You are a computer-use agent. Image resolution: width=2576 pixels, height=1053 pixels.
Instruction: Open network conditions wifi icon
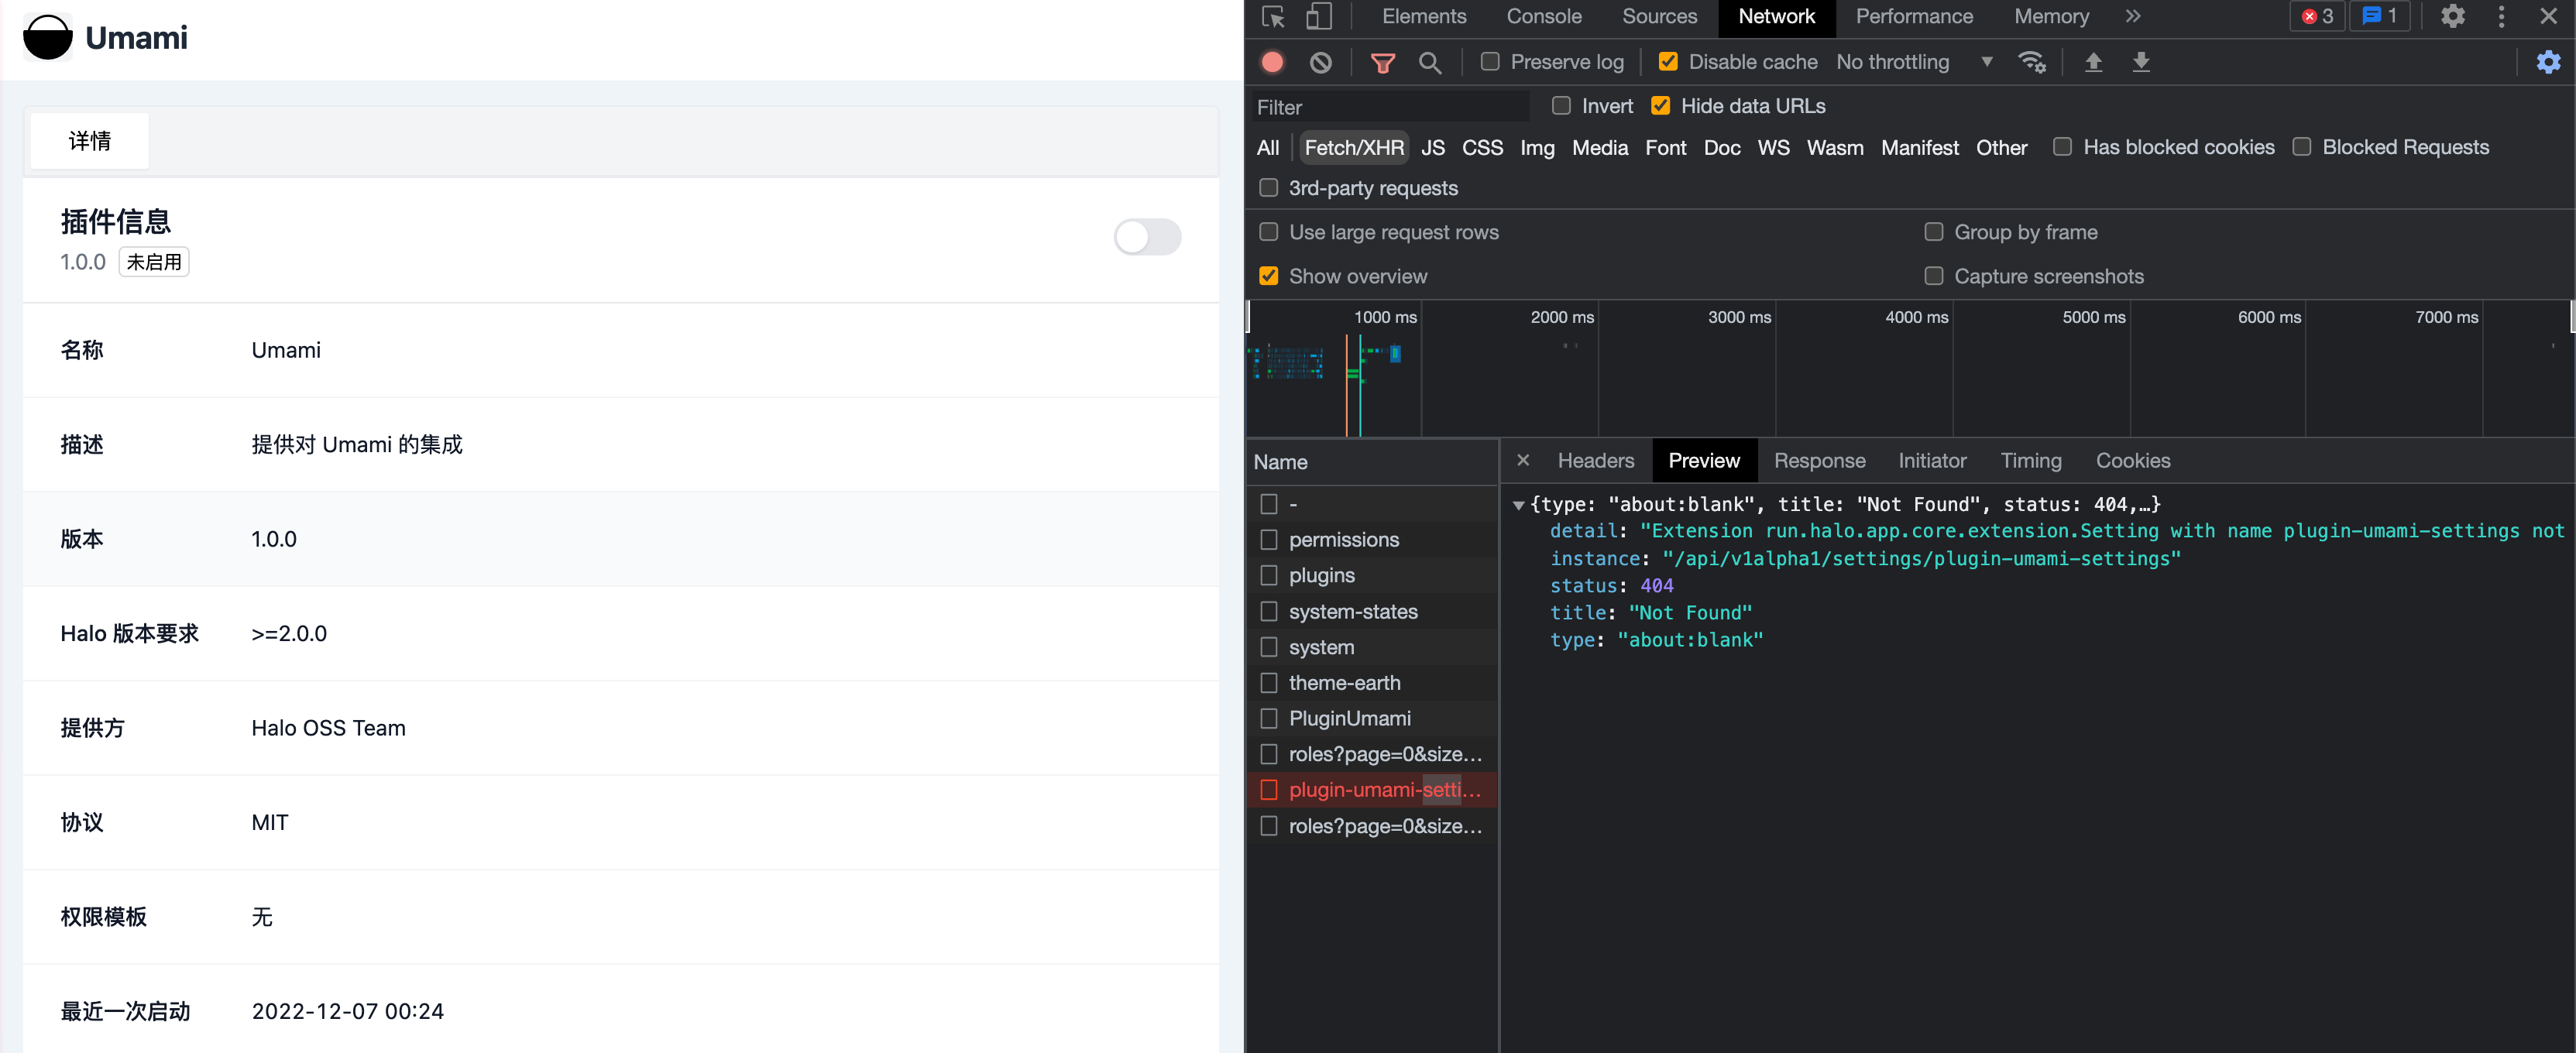[x=2032, y=63]
